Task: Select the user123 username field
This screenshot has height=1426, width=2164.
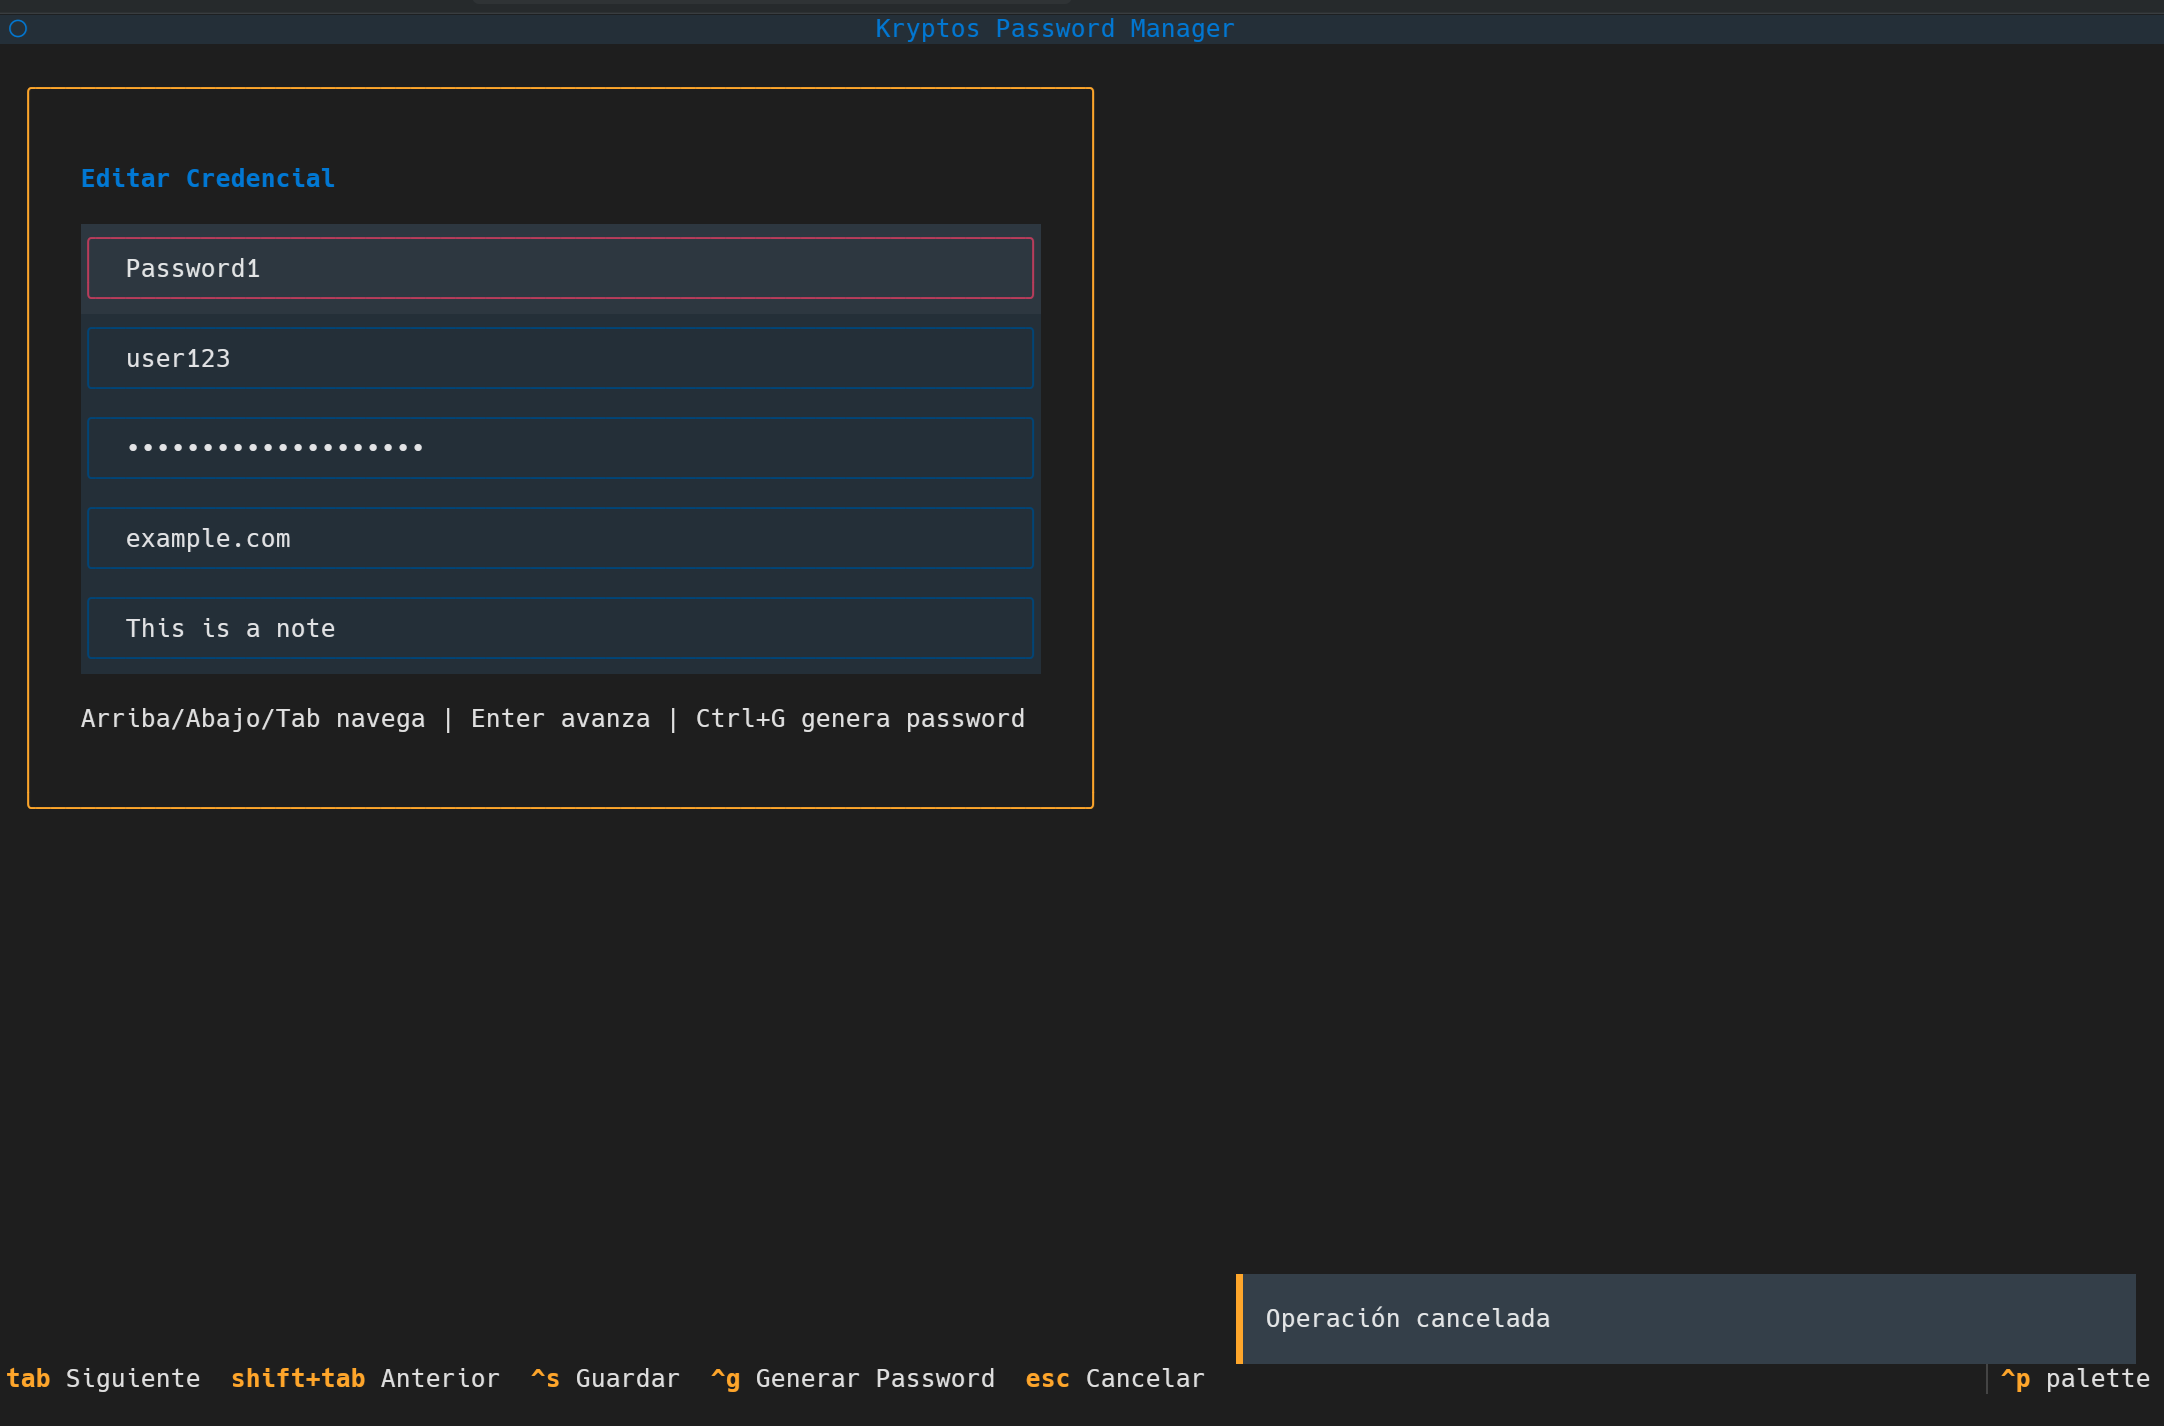Action: (560, 358)
